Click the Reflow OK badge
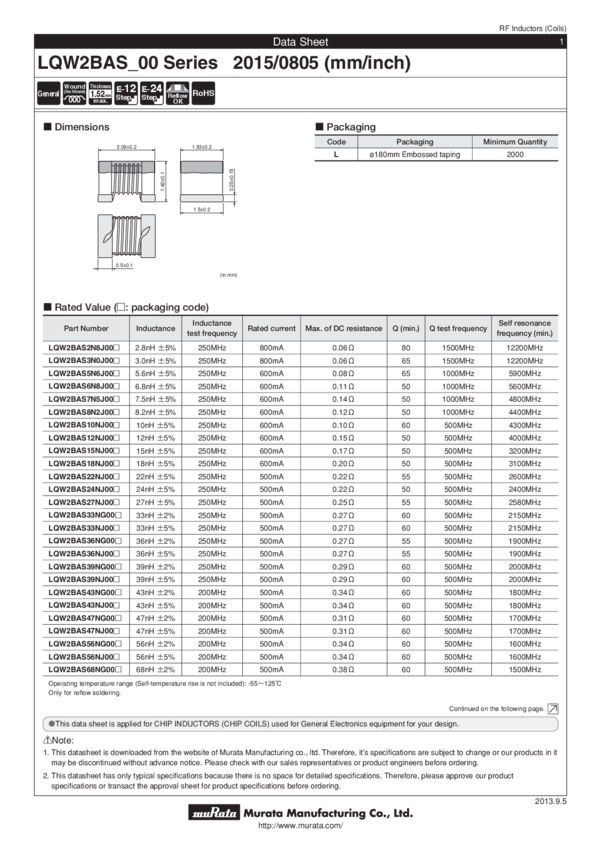 (177, 93)
